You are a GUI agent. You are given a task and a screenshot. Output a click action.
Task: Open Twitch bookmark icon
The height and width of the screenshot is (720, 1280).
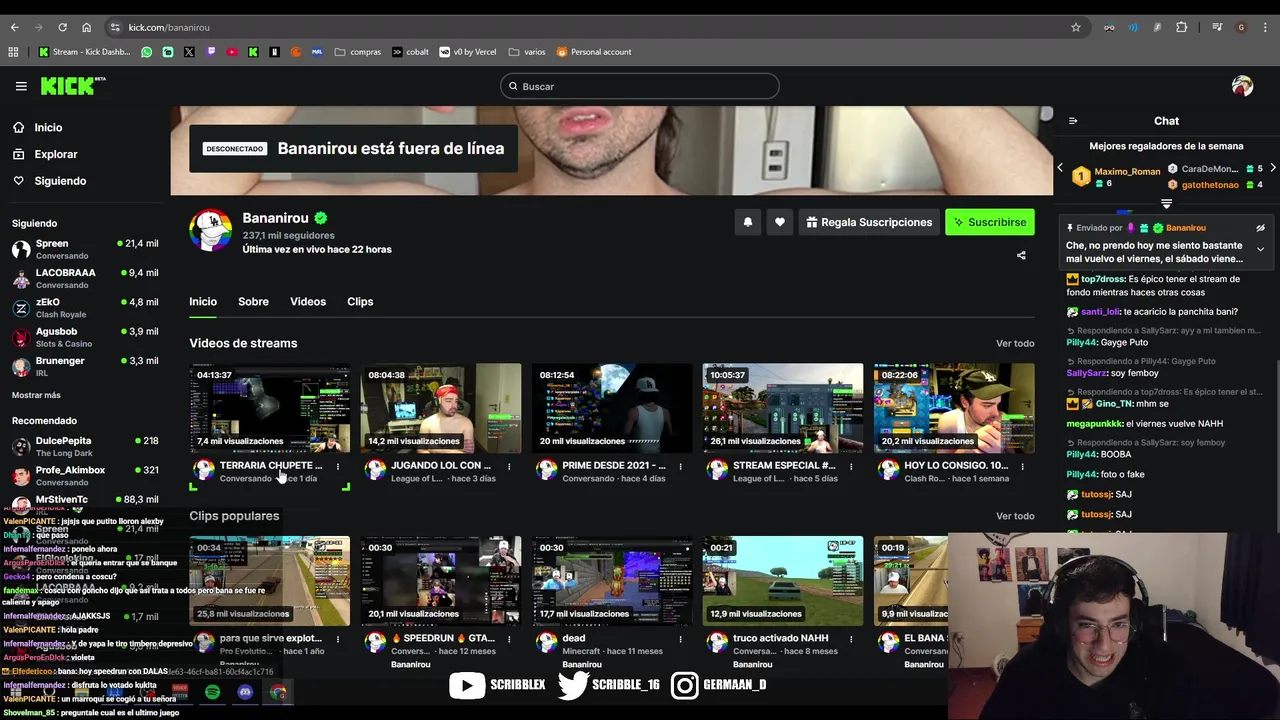tap(211, 52)
